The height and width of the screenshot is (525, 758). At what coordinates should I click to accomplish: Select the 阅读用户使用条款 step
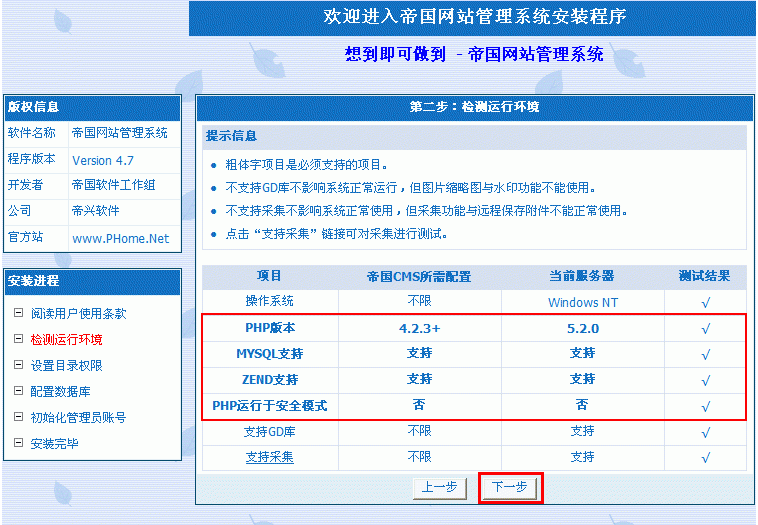click(x=78, y=314)
